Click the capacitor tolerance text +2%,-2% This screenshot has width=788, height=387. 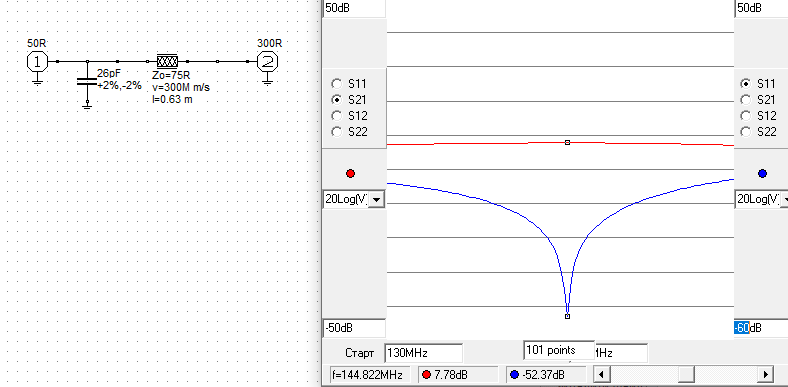[x=120, y=85]
